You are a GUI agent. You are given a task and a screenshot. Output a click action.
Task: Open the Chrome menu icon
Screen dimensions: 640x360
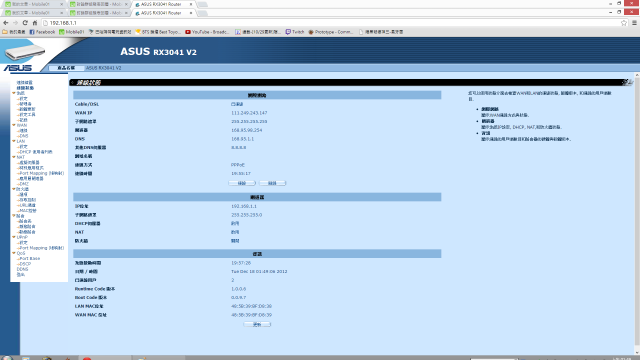[634, 23]
